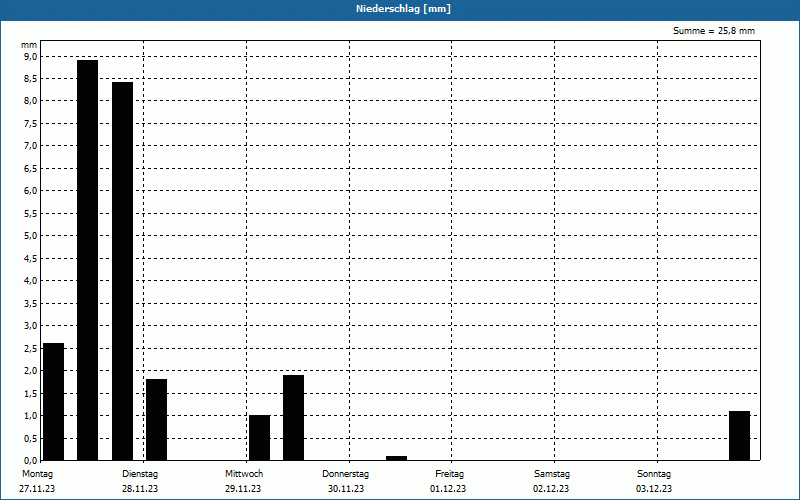800x500 pixels.
Task: Click the Monday bar reaching about 8,4 mm
Action: [122, 271]
